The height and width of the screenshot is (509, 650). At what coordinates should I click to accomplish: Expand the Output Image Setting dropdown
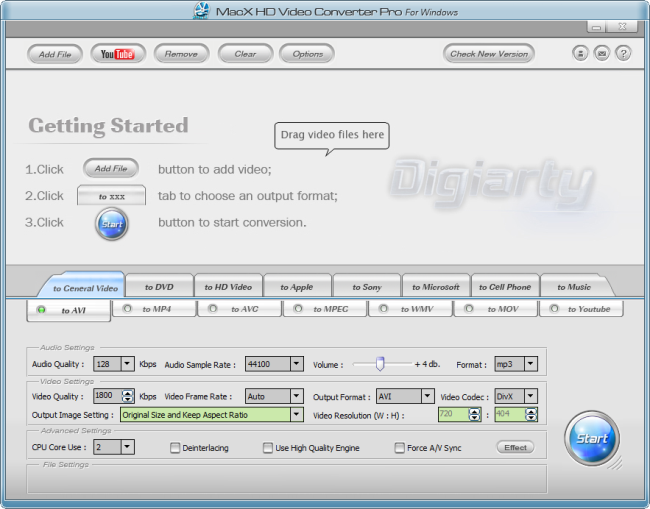[296, 414]
